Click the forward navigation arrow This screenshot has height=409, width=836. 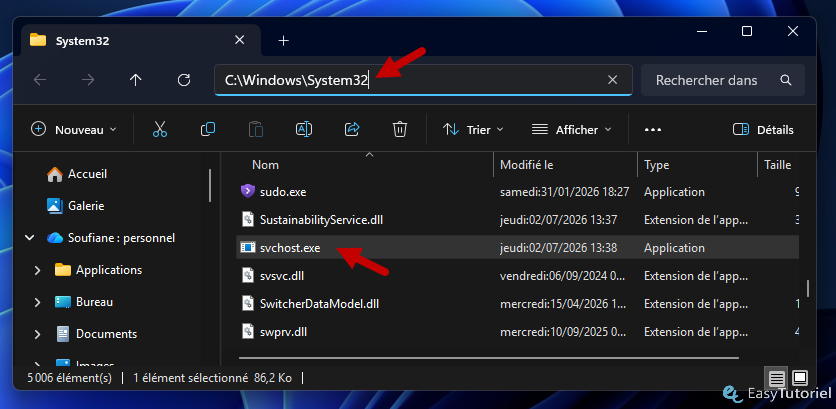(88, 80)
